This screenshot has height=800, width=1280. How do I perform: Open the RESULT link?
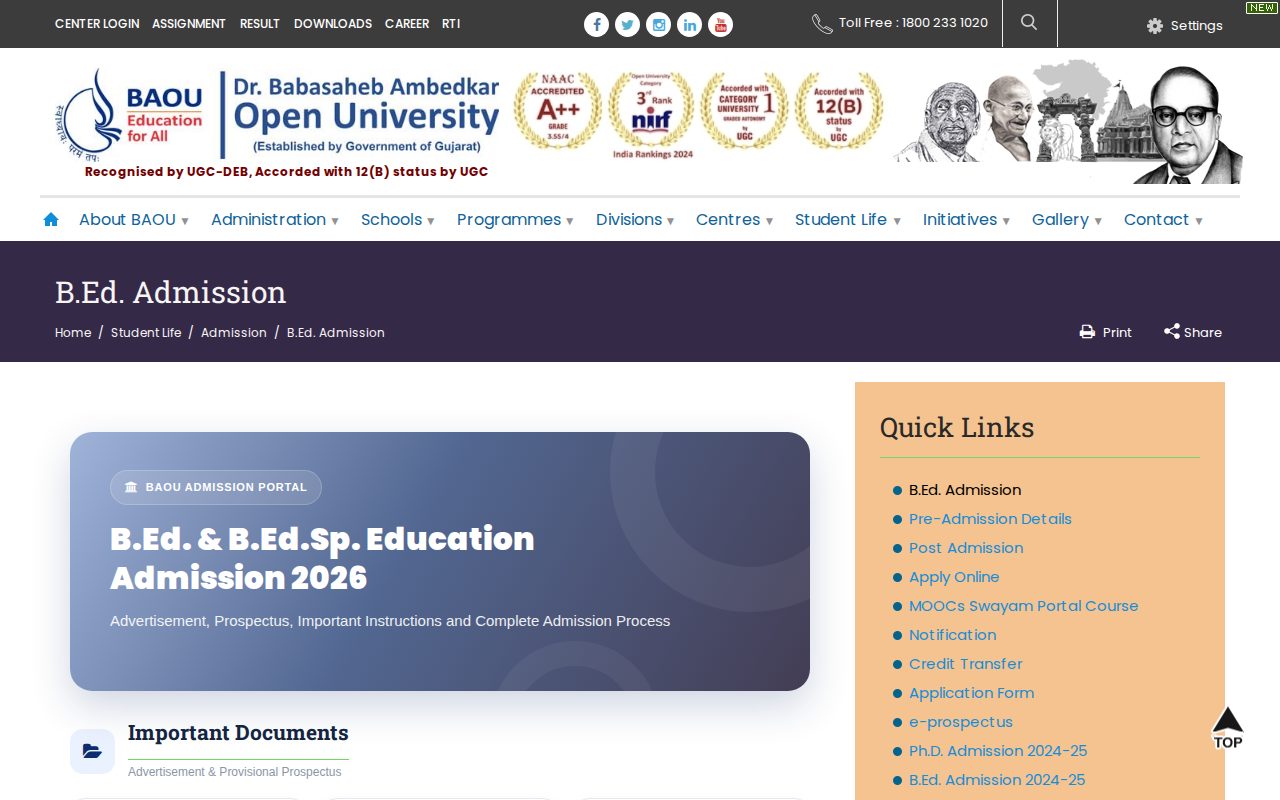point(260,23)
